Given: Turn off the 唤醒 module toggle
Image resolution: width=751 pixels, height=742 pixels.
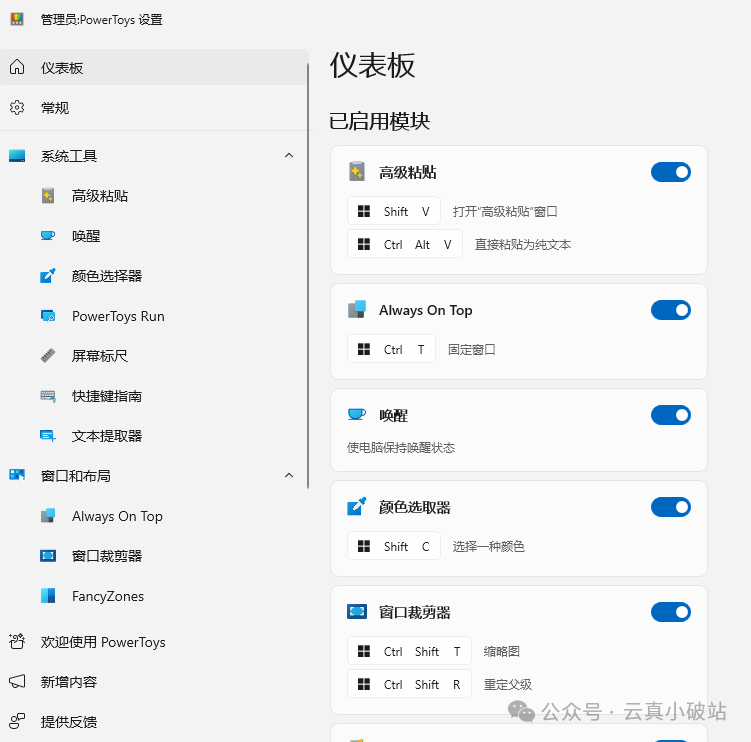Looking at the screenshot, I should 671,415.
